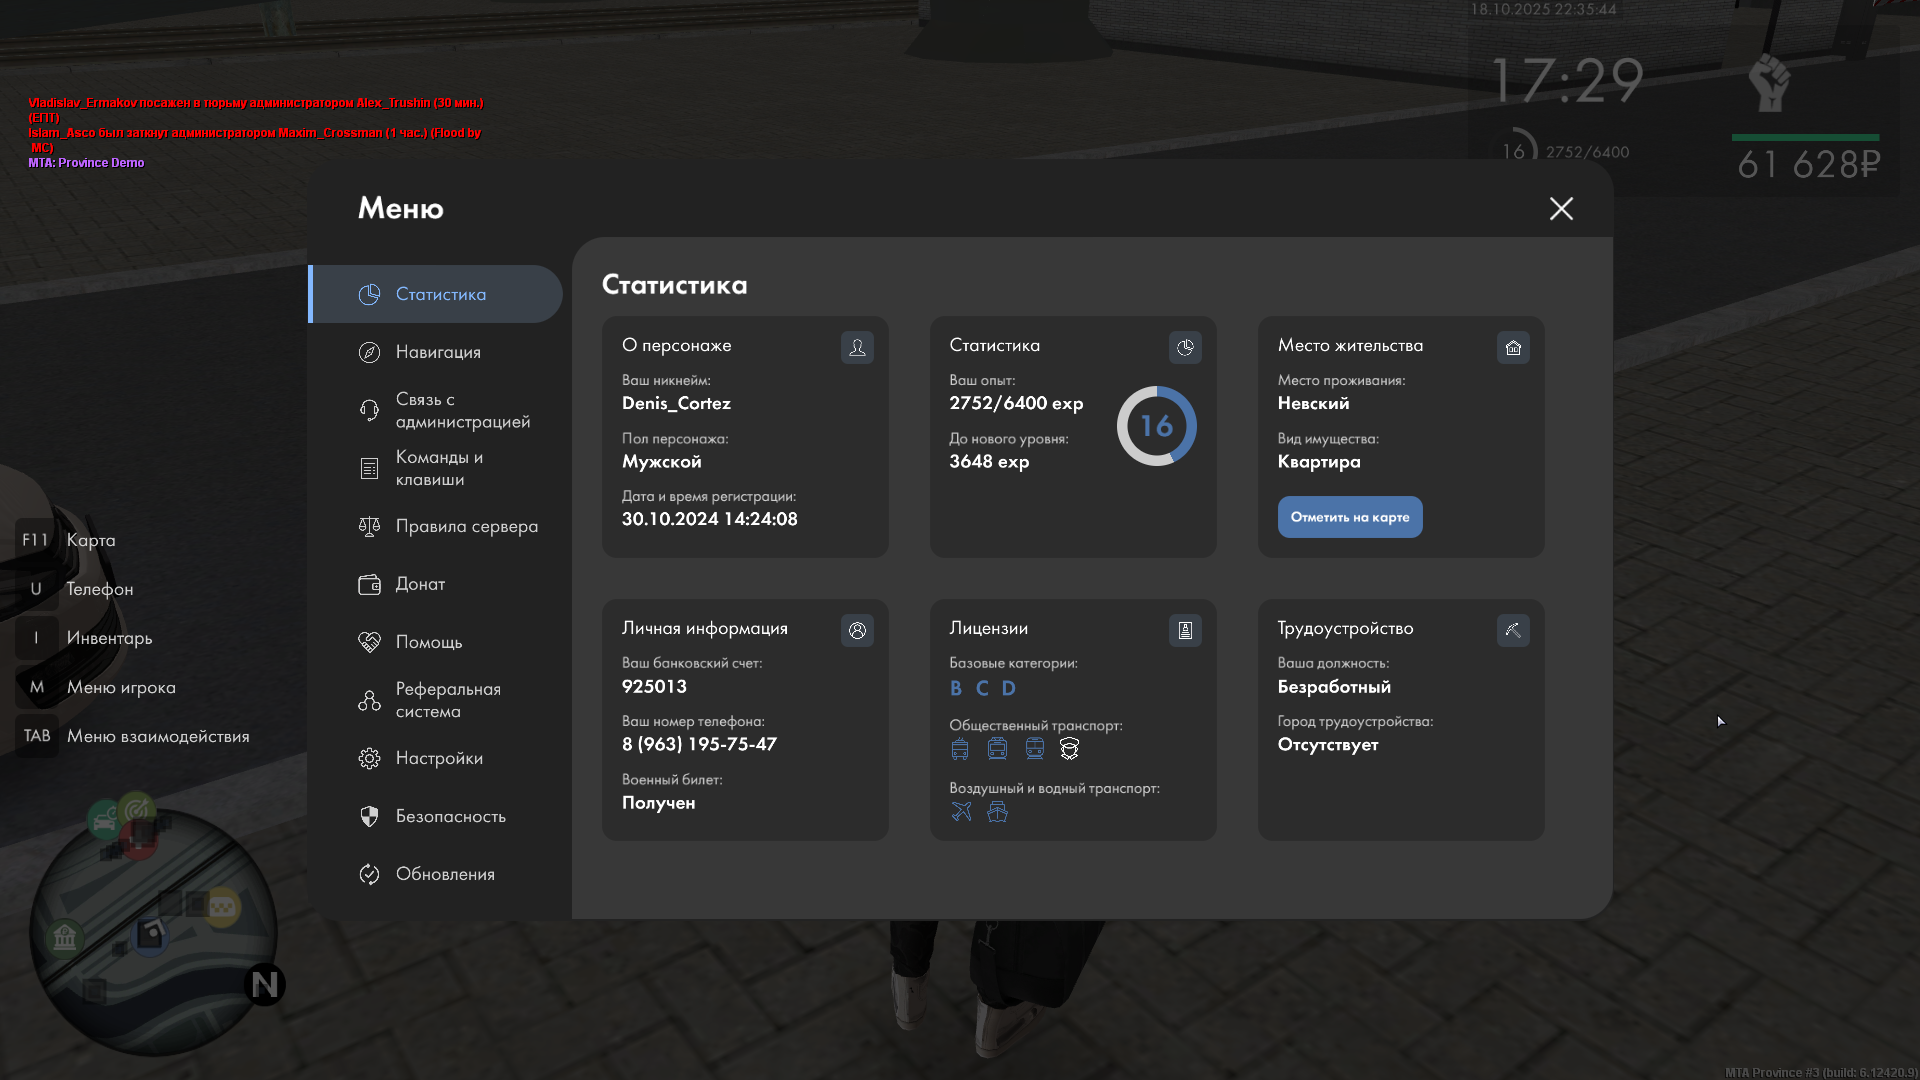
Task: Open the Навигация menu section
Action: [437, 352]
